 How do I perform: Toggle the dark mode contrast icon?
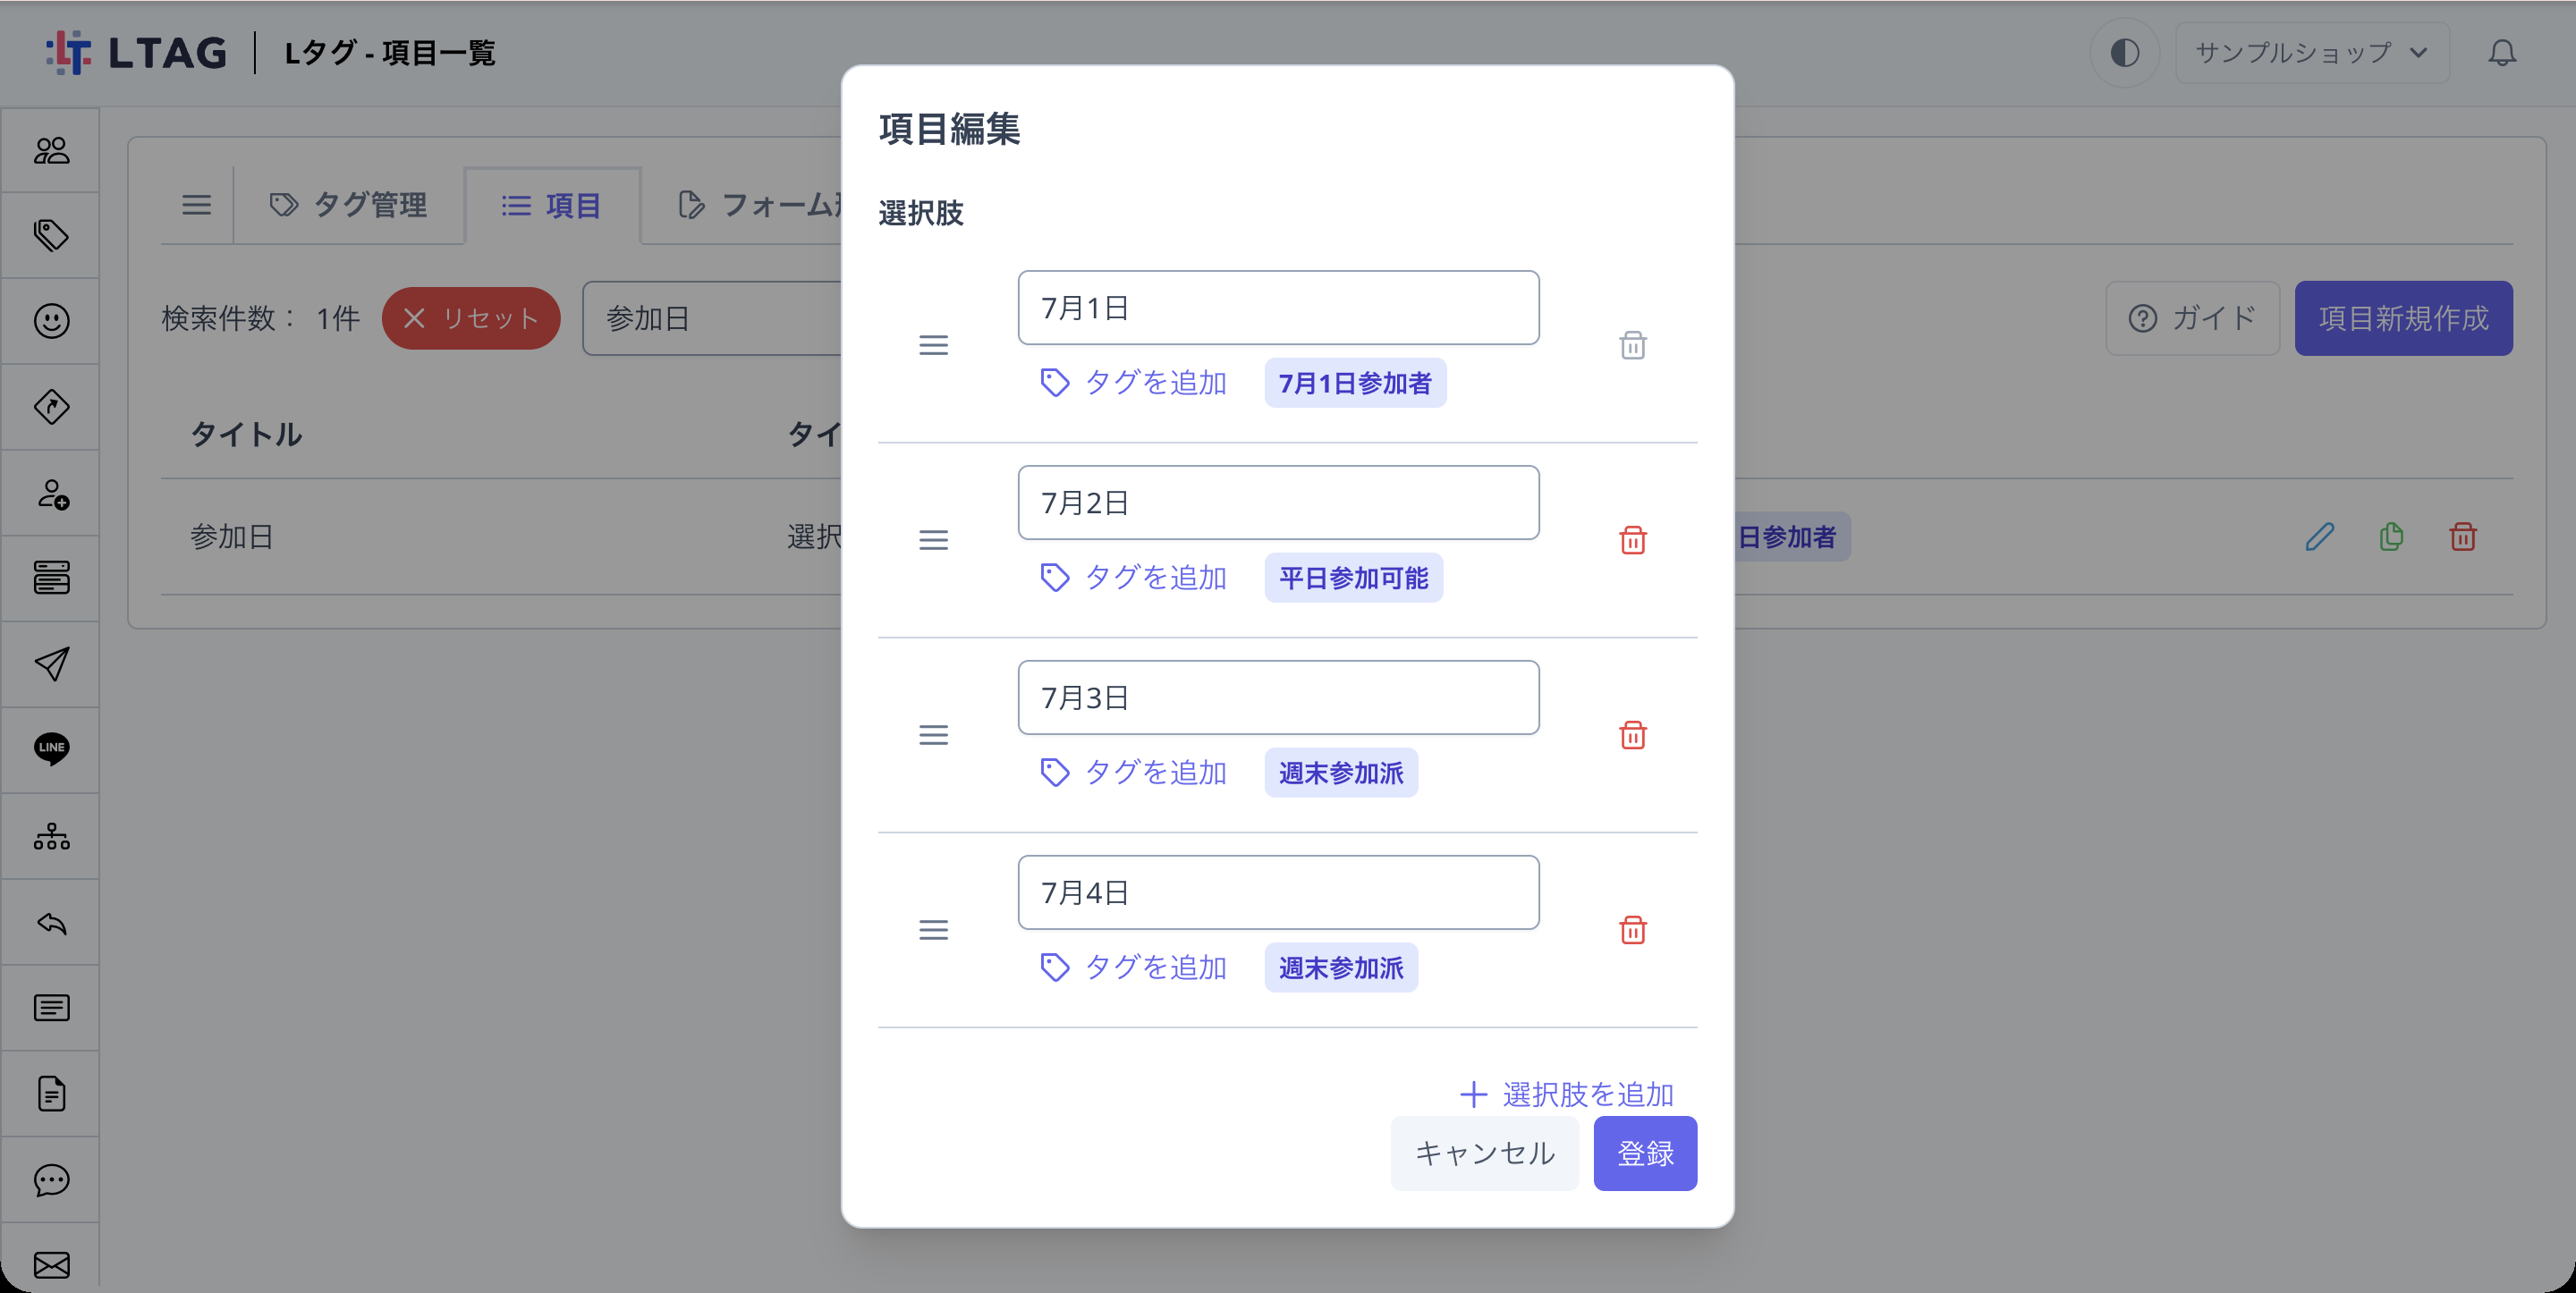(2125, 52)
